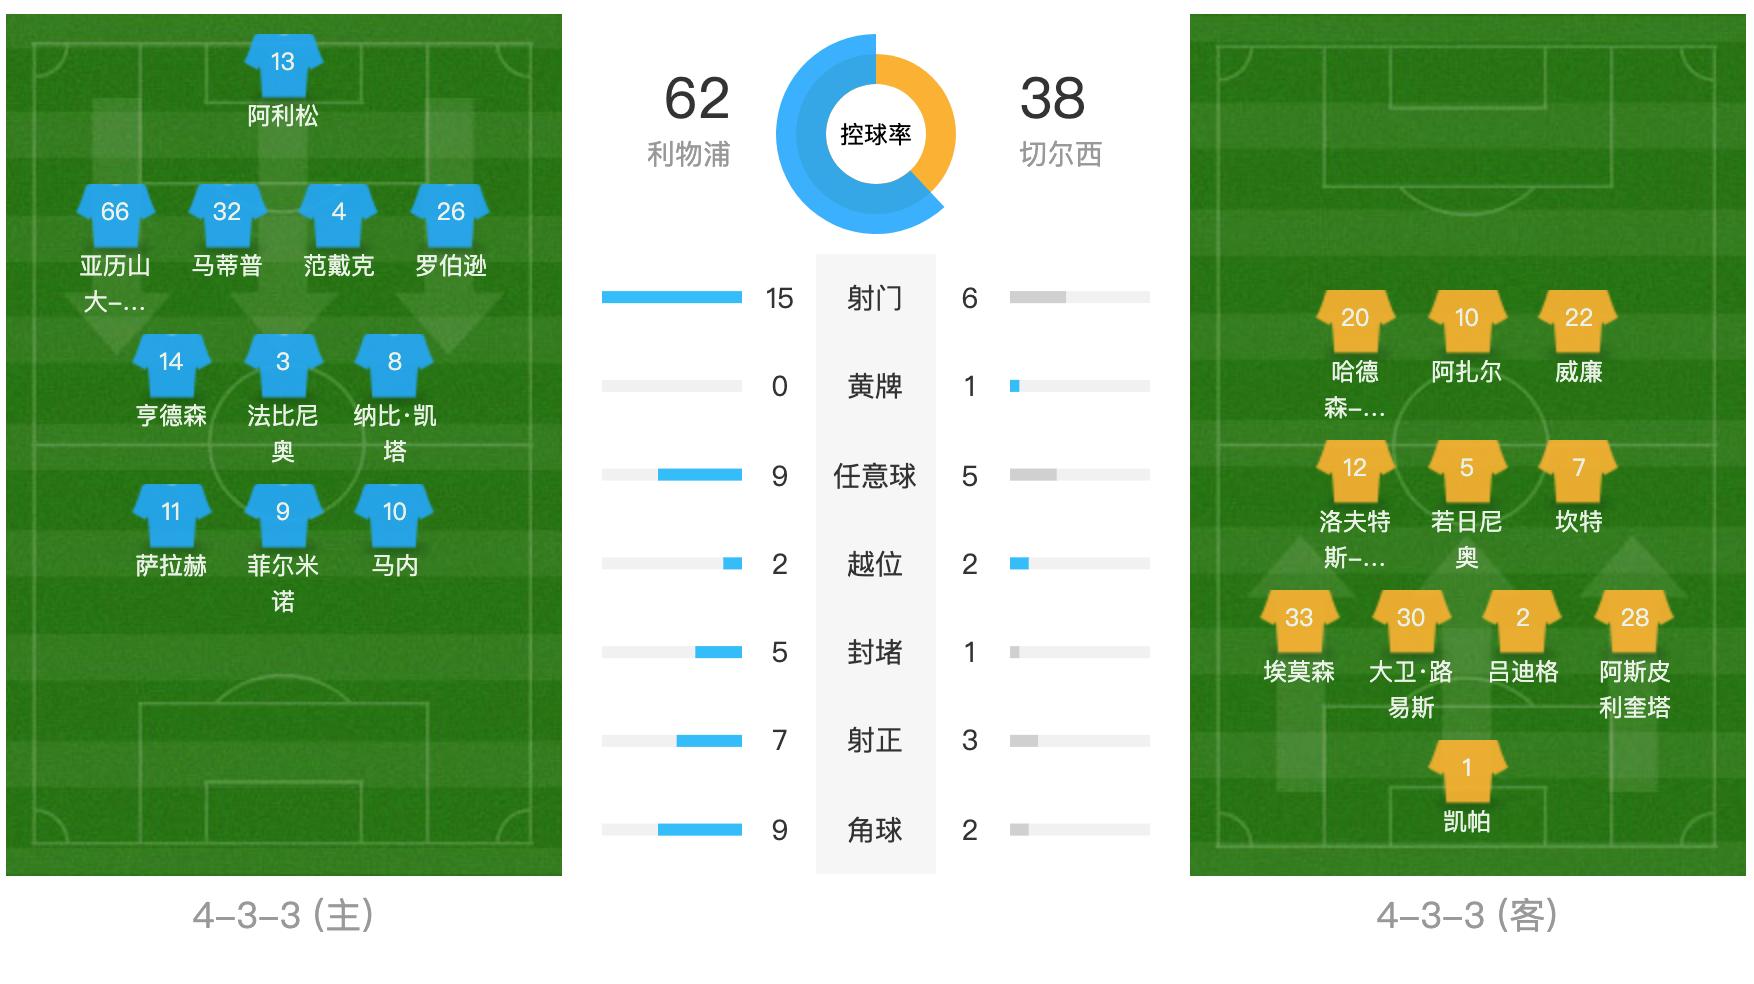
Task: Click Willian's number 22 jersey
Action: coord(1579,319)
